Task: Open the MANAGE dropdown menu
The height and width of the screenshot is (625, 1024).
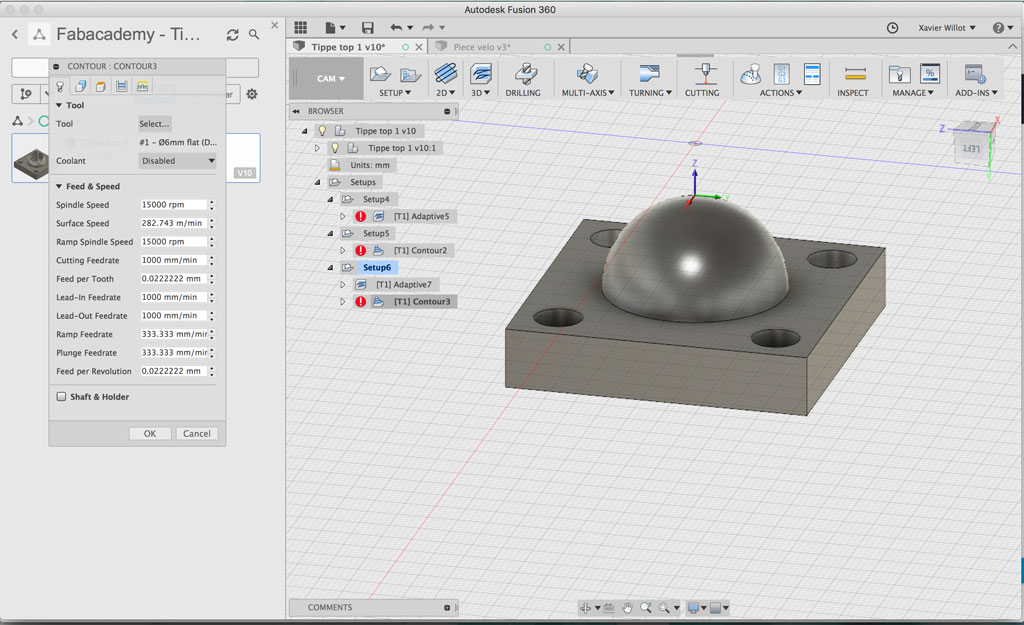Action: (913, 93)
